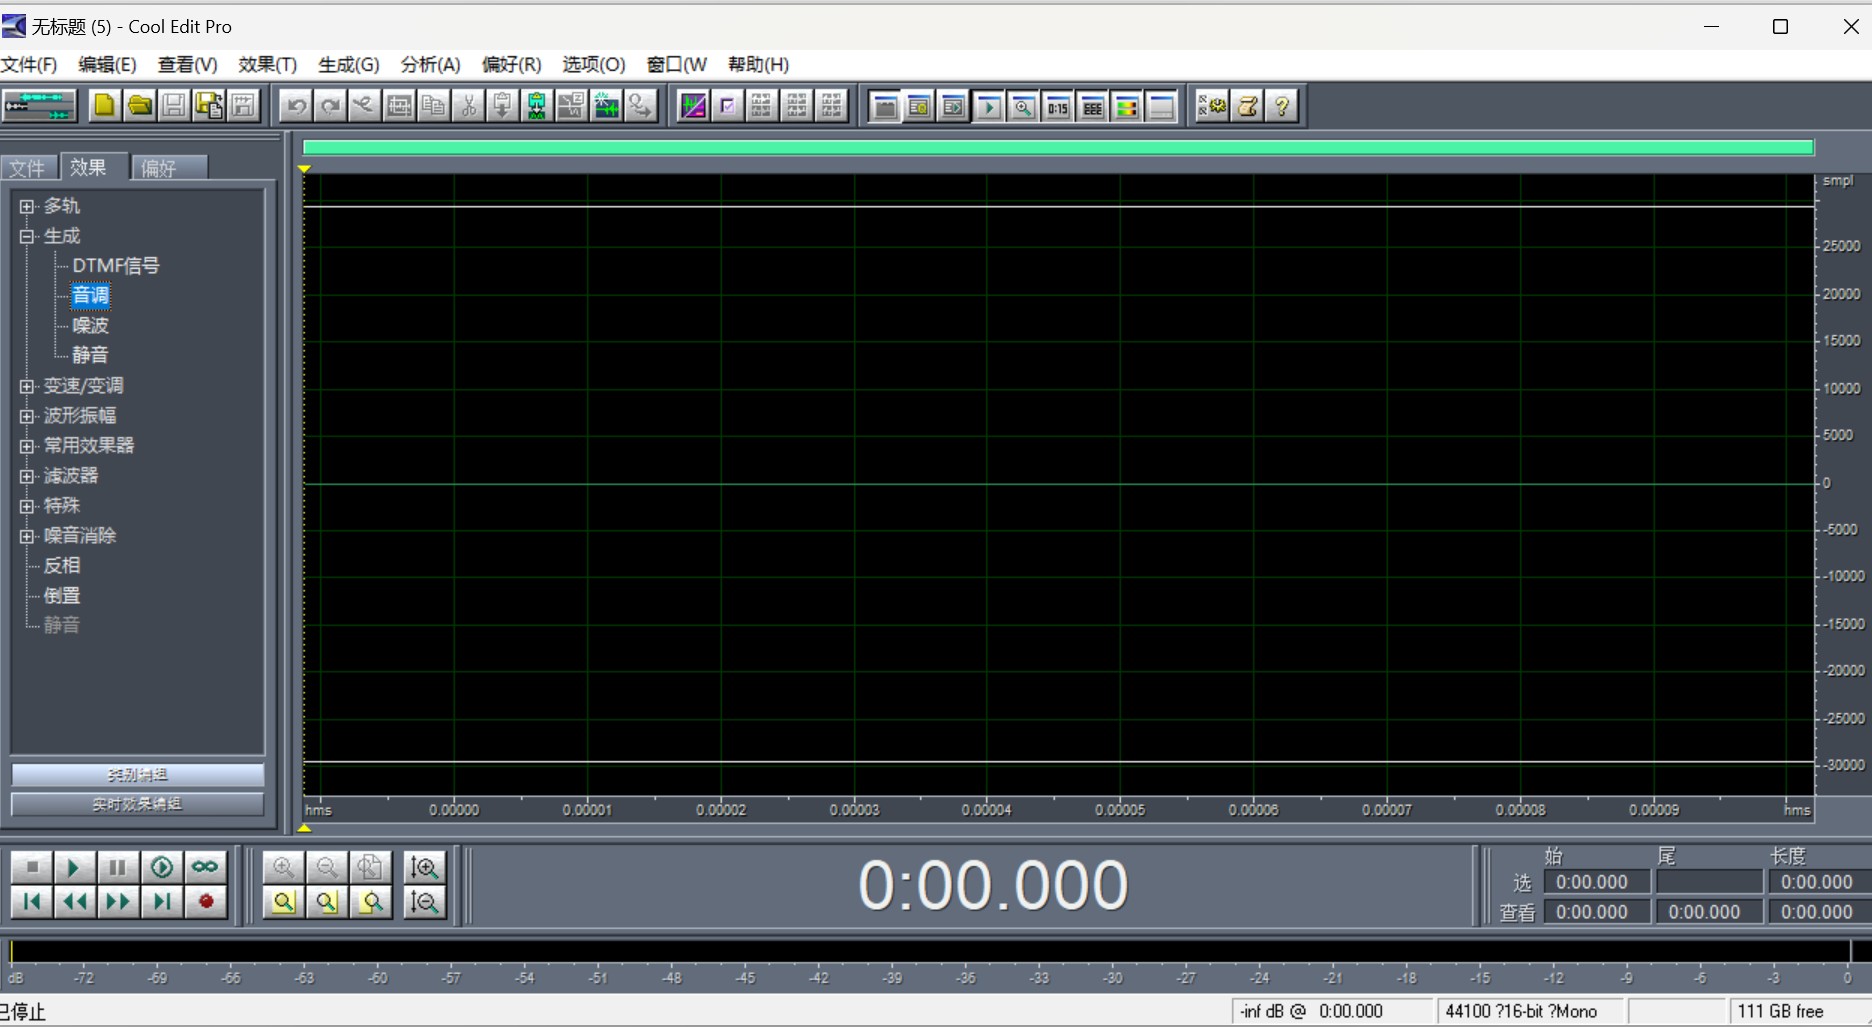The image size is (1872, 1027).
Task: Open scripts with the scroll icon
Action: [x=1247, y=106]
